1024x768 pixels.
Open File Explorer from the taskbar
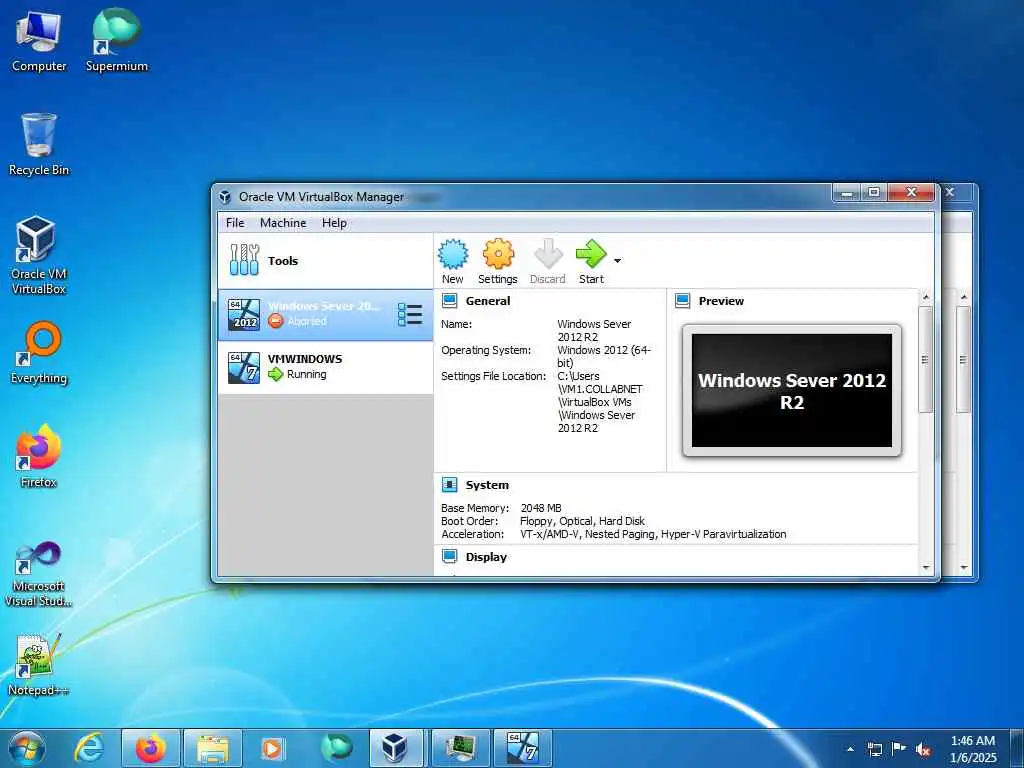[213, 748]
